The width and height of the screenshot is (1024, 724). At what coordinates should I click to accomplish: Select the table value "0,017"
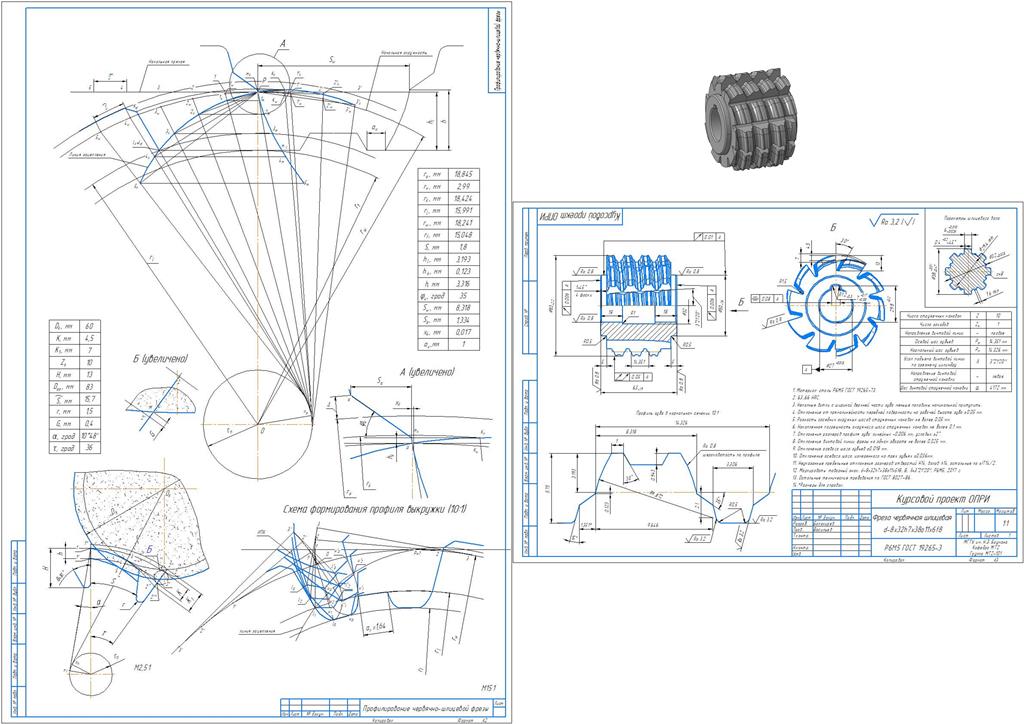(x=462, y=332)
